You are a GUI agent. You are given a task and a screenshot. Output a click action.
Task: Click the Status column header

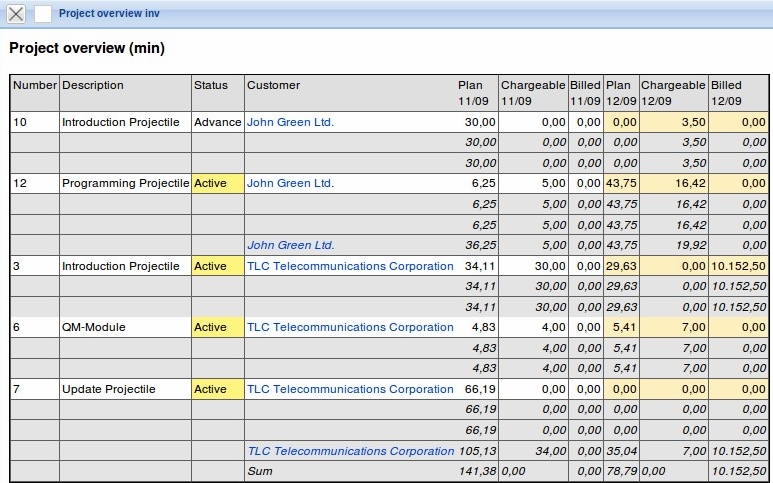211,86
